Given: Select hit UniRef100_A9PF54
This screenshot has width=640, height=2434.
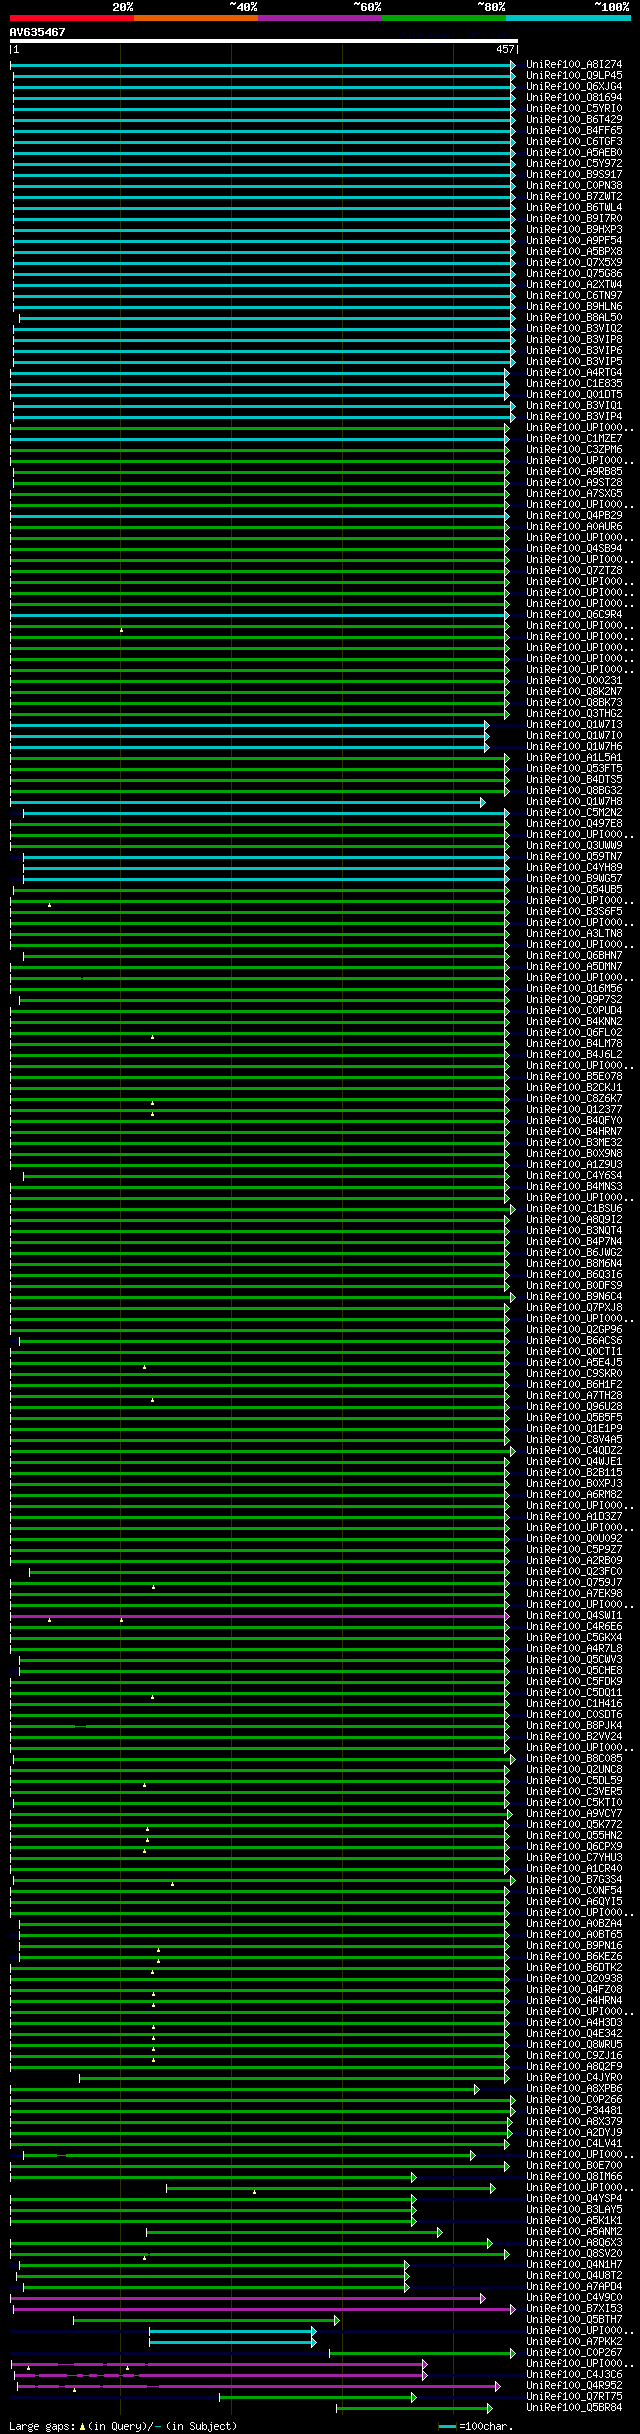Looking at the screenshot, I should coord(574,240).
